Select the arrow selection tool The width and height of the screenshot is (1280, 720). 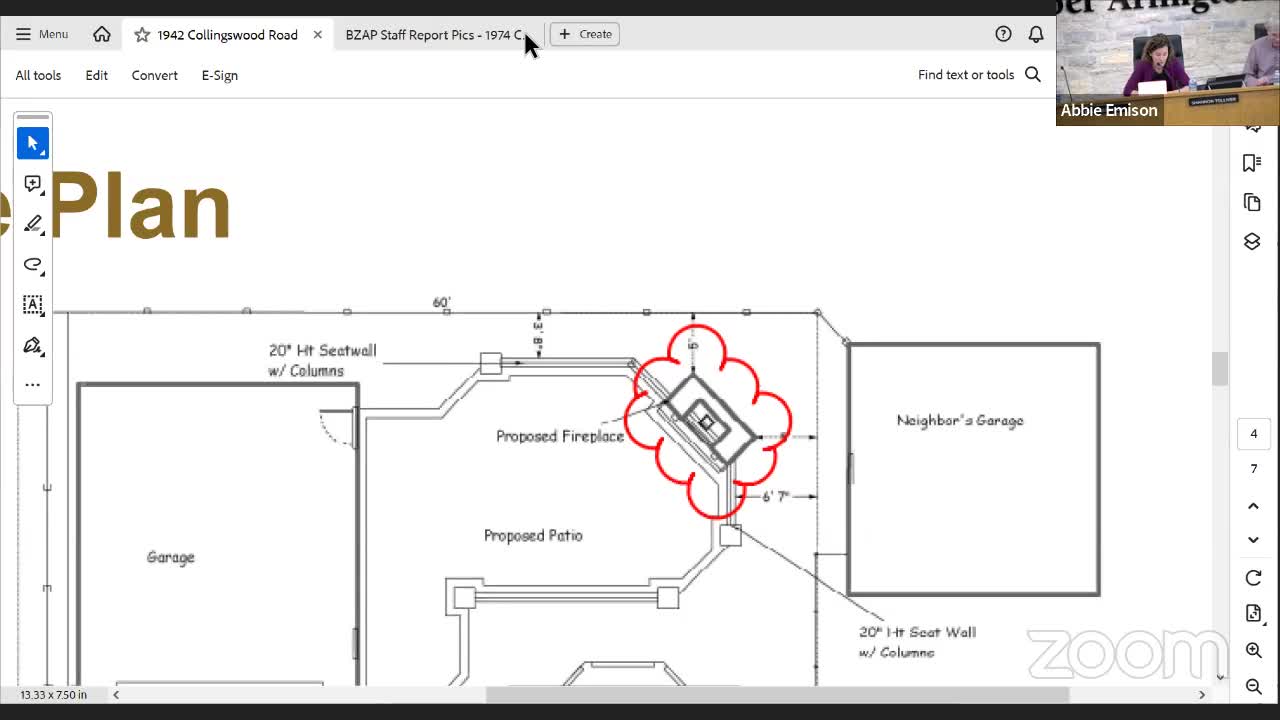(x=32, y=143)
